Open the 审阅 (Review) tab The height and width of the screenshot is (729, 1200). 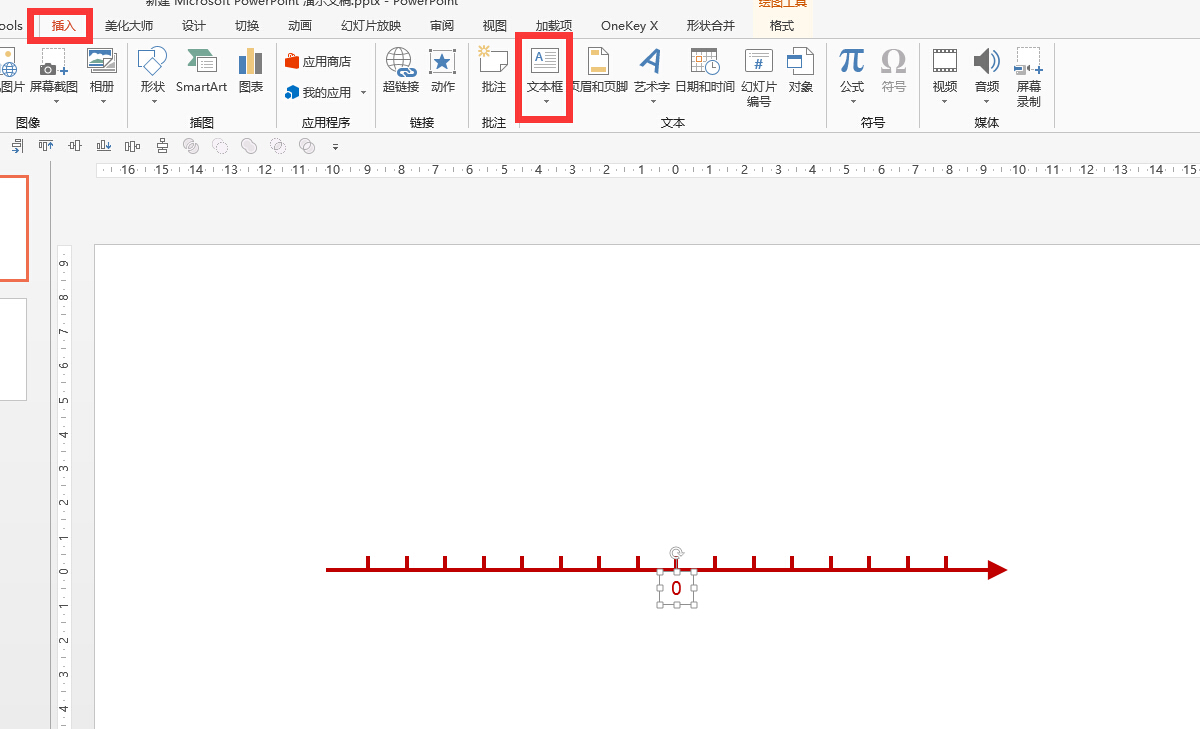pos(442,26)
